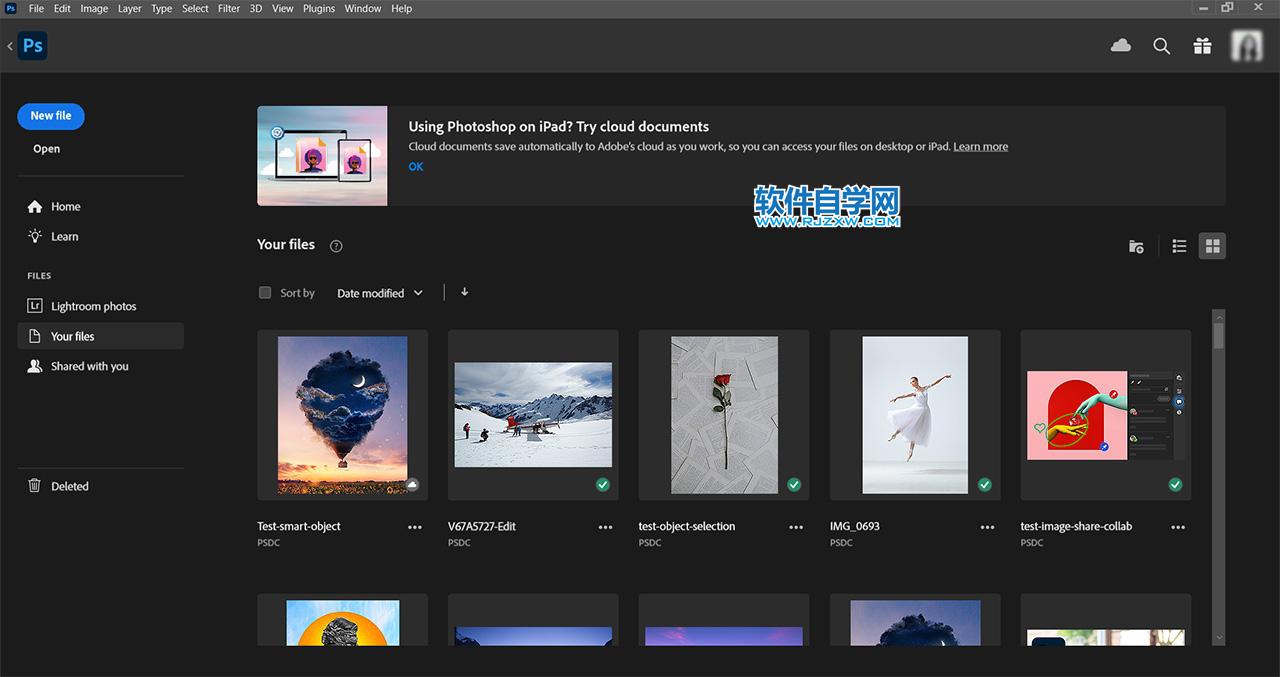This screenshot has height=677, width=1280.
Task: Click the Your files help question icon
Action: coord(336,246)
